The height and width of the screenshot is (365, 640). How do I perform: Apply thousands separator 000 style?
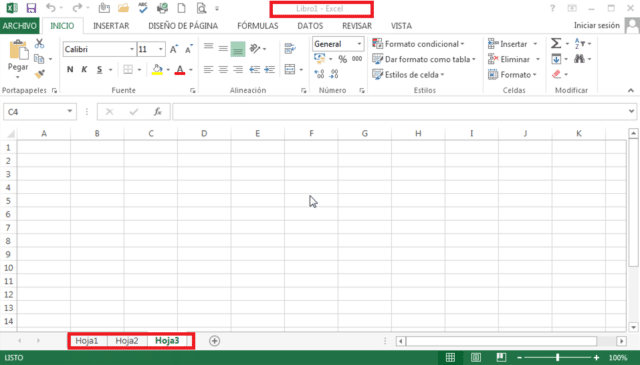[x=357, y=59]
